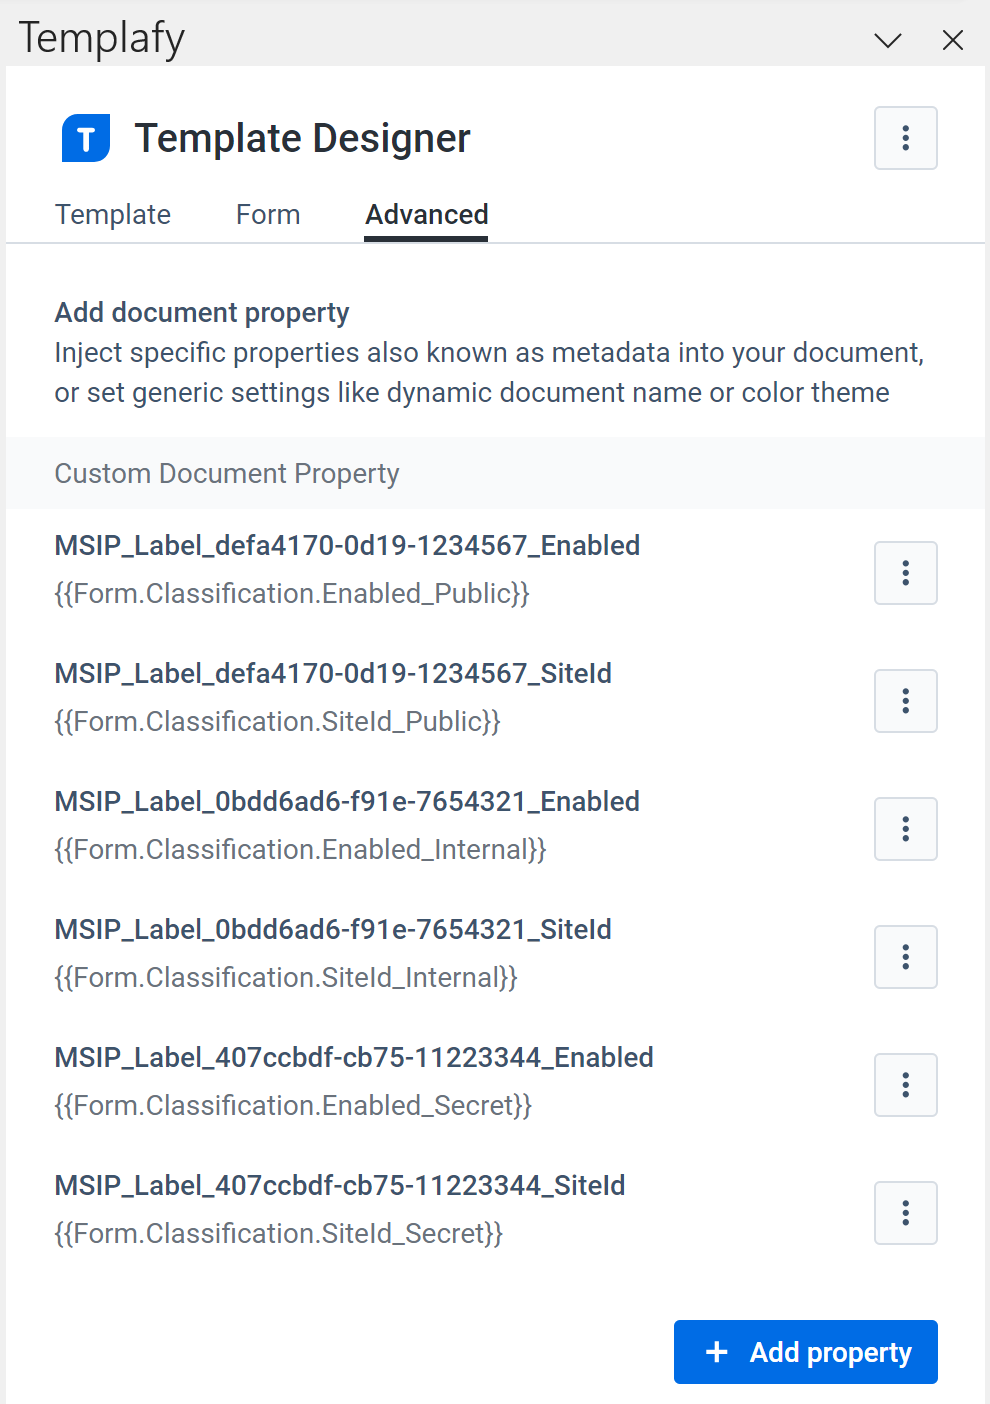Open options for MSIP_Label_0bdd6ad6 Enabled property
The width and height of the screenshot is (990, 1404).
[x=905, y=829]
